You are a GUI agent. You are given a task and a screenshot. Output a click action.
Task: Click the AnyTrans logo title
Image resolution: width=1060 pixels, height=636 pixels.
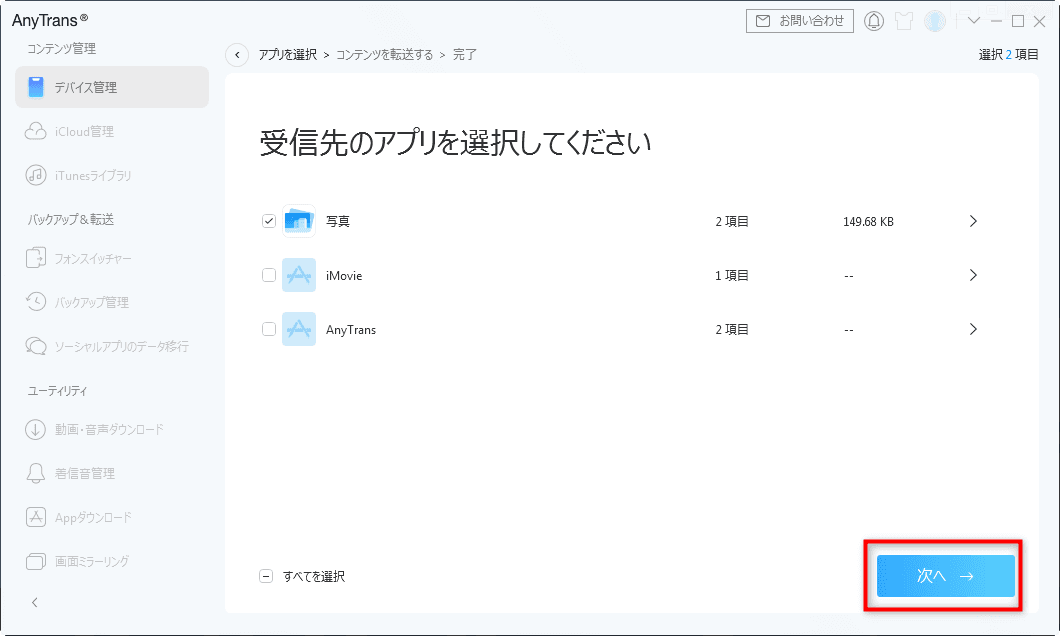point(50,20)
